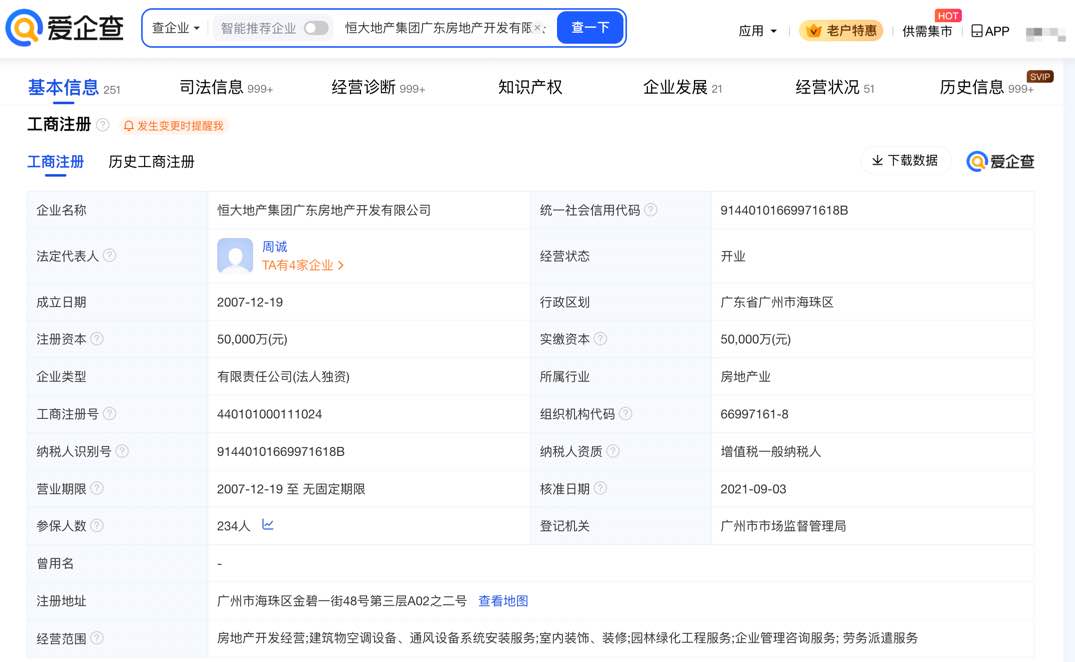Open the 老户特惠 promotion badge
1075x662 pixels.
coord(842,31)
